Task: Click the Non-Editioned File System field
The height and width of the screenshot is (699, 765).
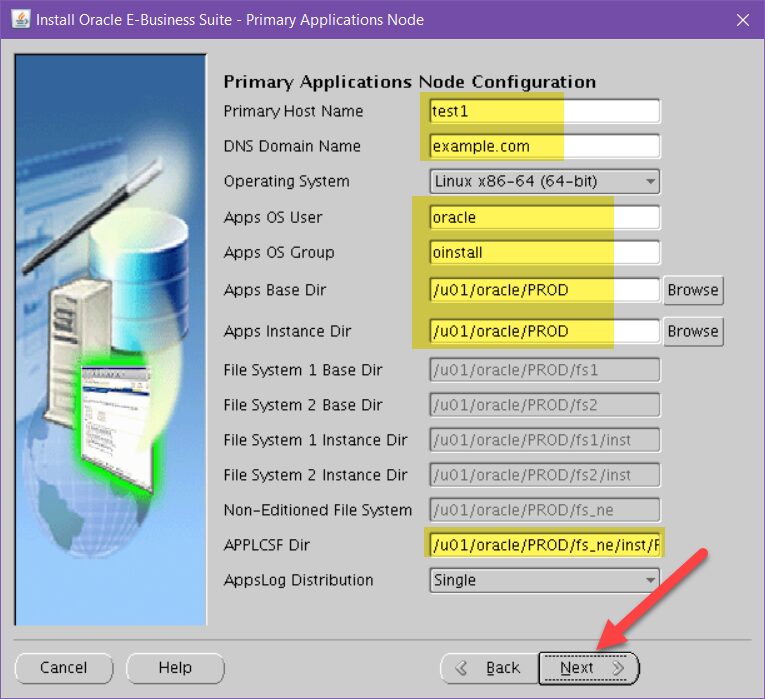Action: pyautogui.click(x=544, y=510)
